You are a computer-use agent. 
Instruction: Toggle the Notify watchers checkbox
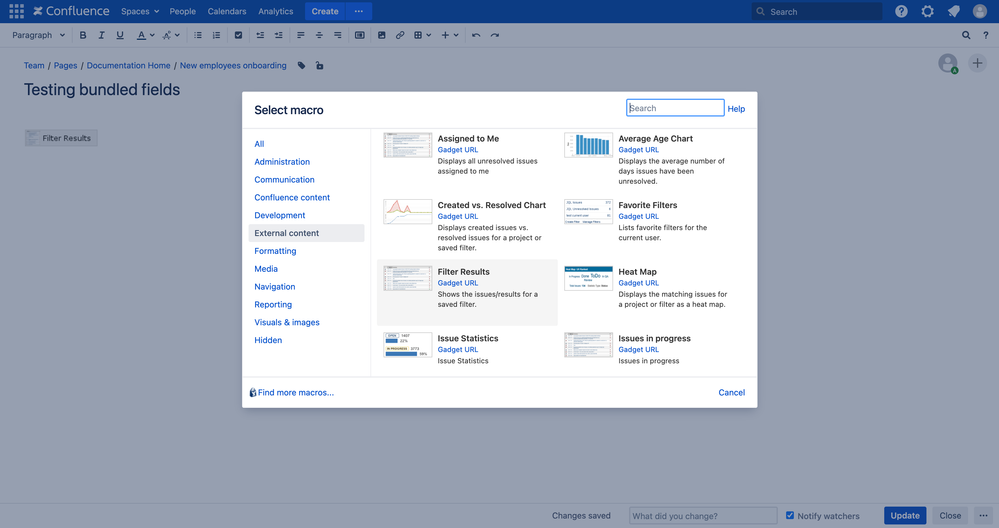pyautogui.click(x=790, y=515)
